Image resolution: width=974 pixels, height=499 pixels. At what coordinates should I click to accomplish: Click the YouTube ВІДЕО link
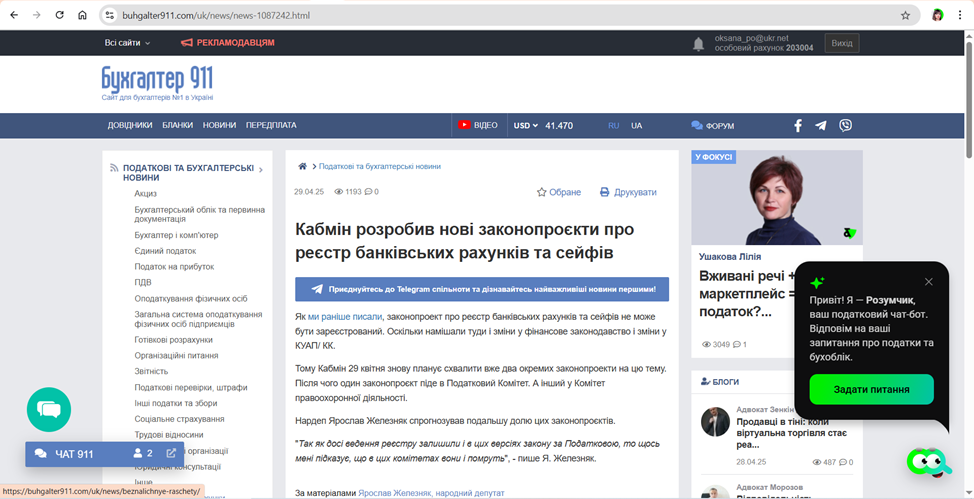pyautogui.click(x=477, y=126)
